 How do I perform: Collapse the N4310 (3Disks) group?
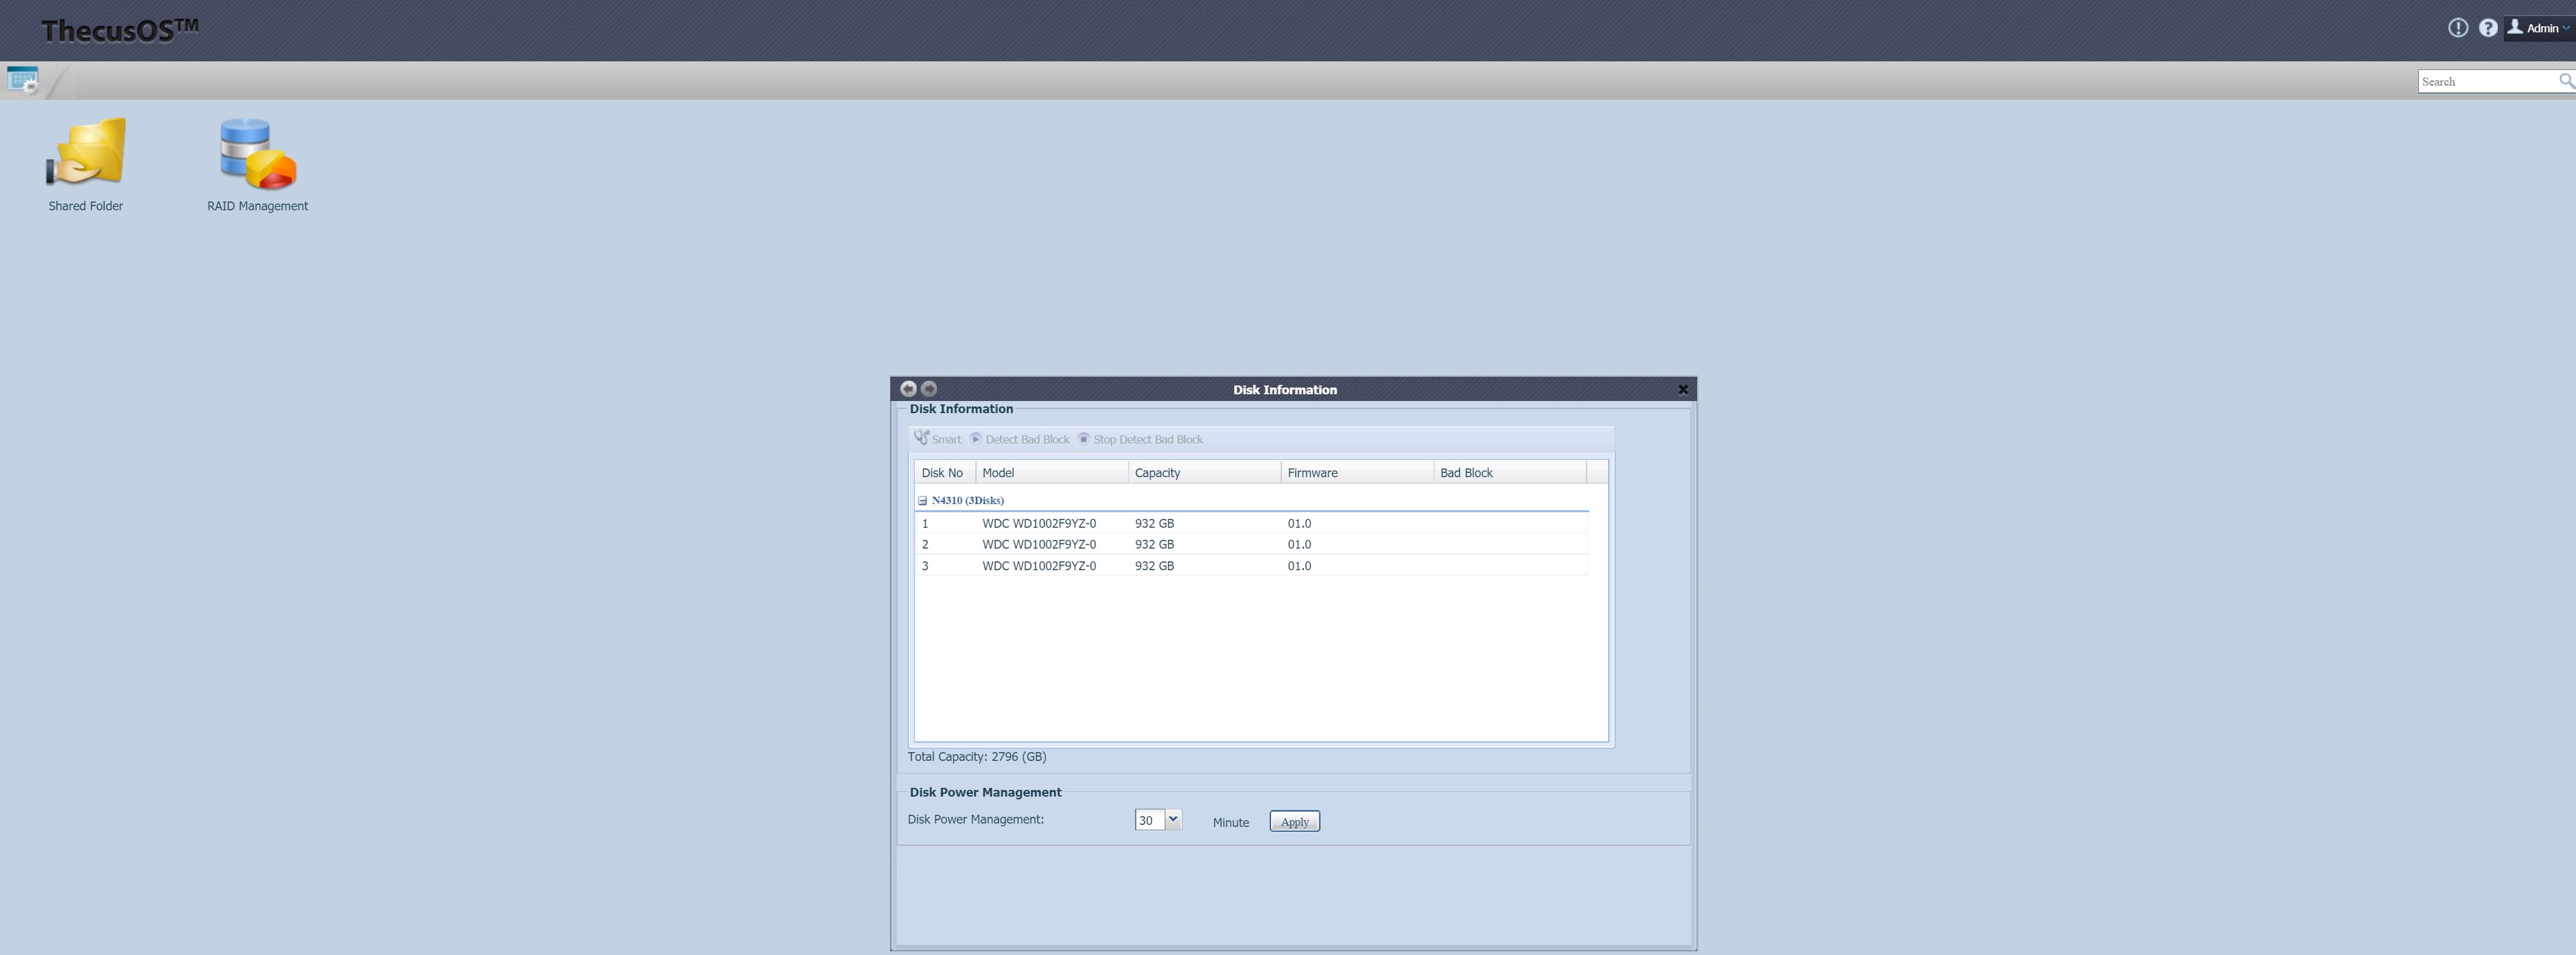pos(922,500)
